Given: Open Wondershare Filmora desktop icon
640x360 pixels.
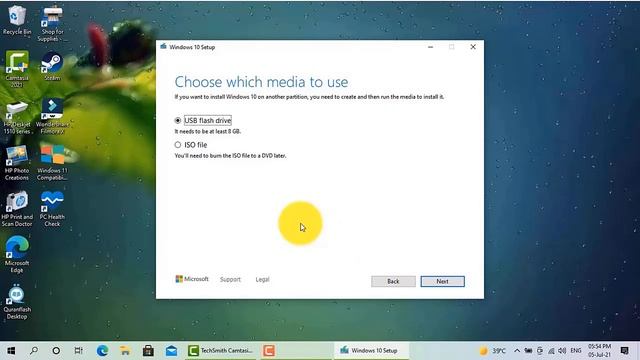Looking at the screenshot, I should [x=52, y=116].
